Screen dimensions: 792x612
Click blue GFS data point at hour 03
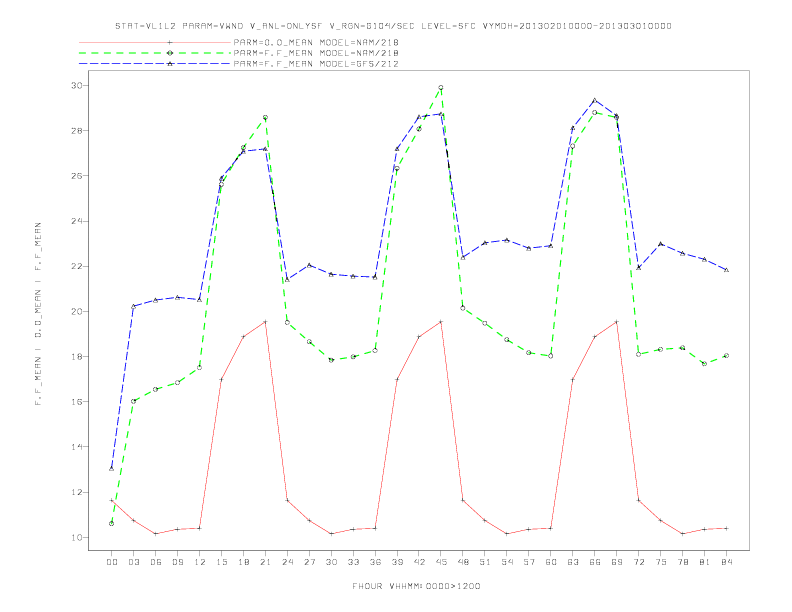pos(133,306)
